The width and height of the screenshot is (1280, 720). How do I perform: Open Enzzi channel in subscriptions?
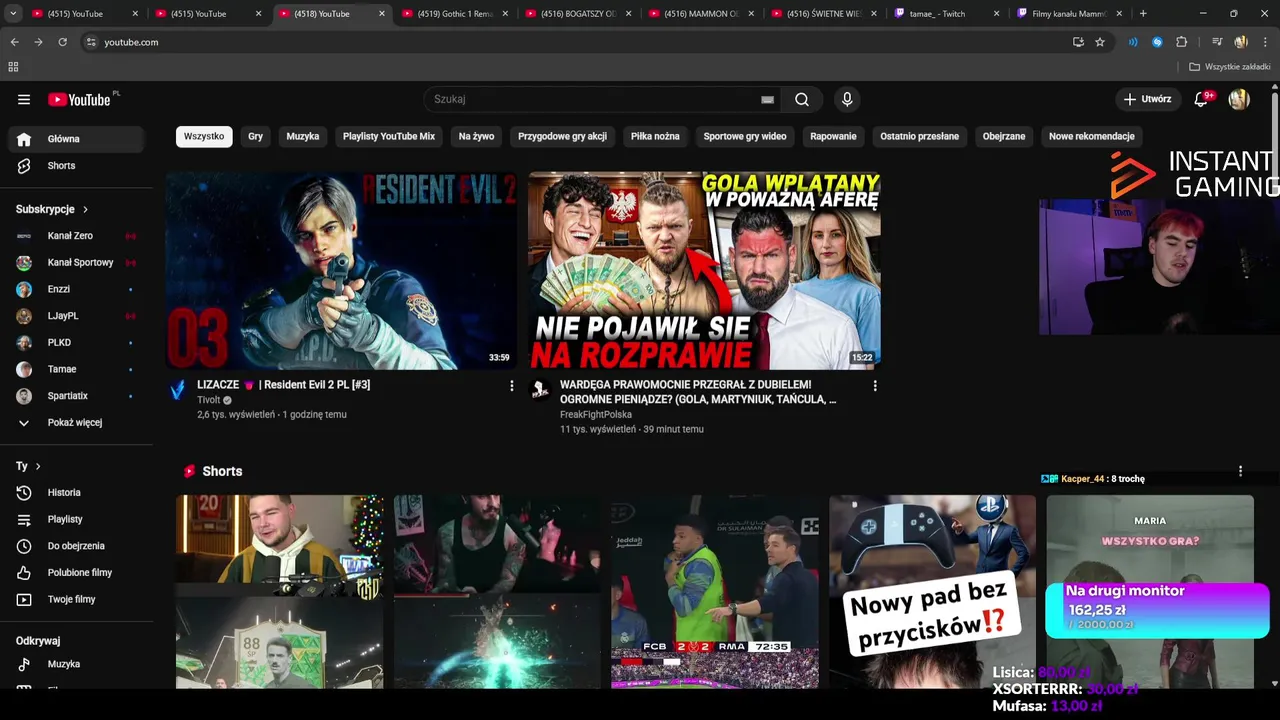76,289
